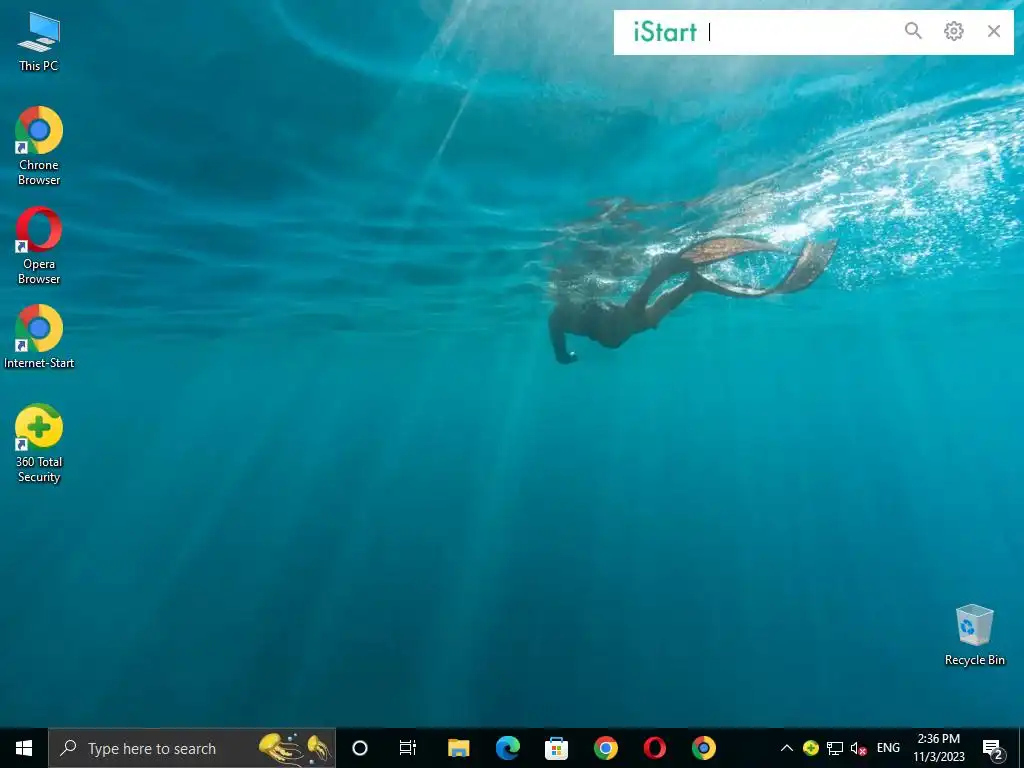Open 360 Total Security desktop shortcut

pyautogui.click(x=39, y=443)
